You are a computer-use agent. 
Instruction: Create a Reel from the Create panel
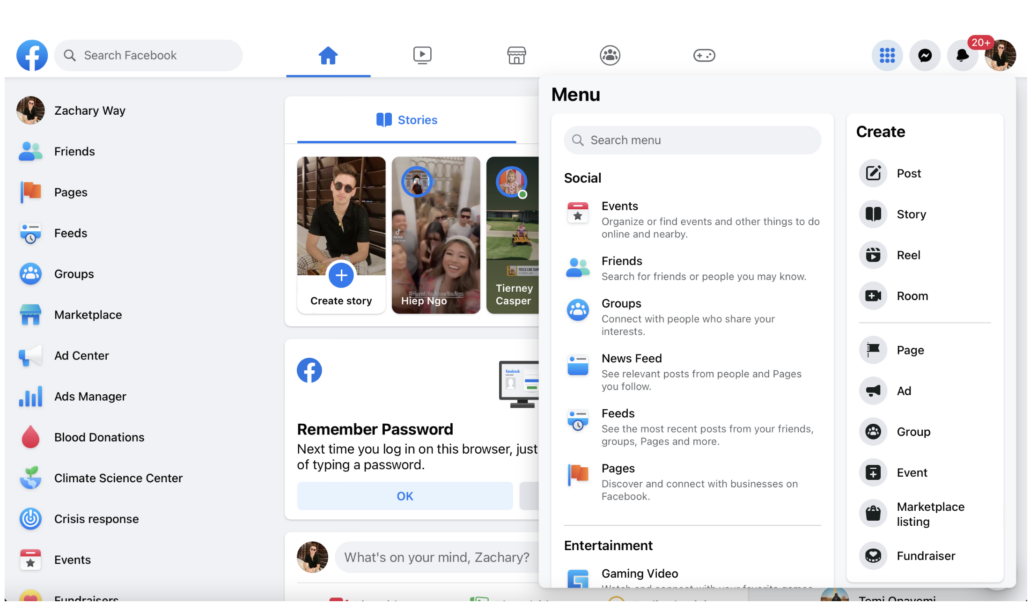pos(908,255)
